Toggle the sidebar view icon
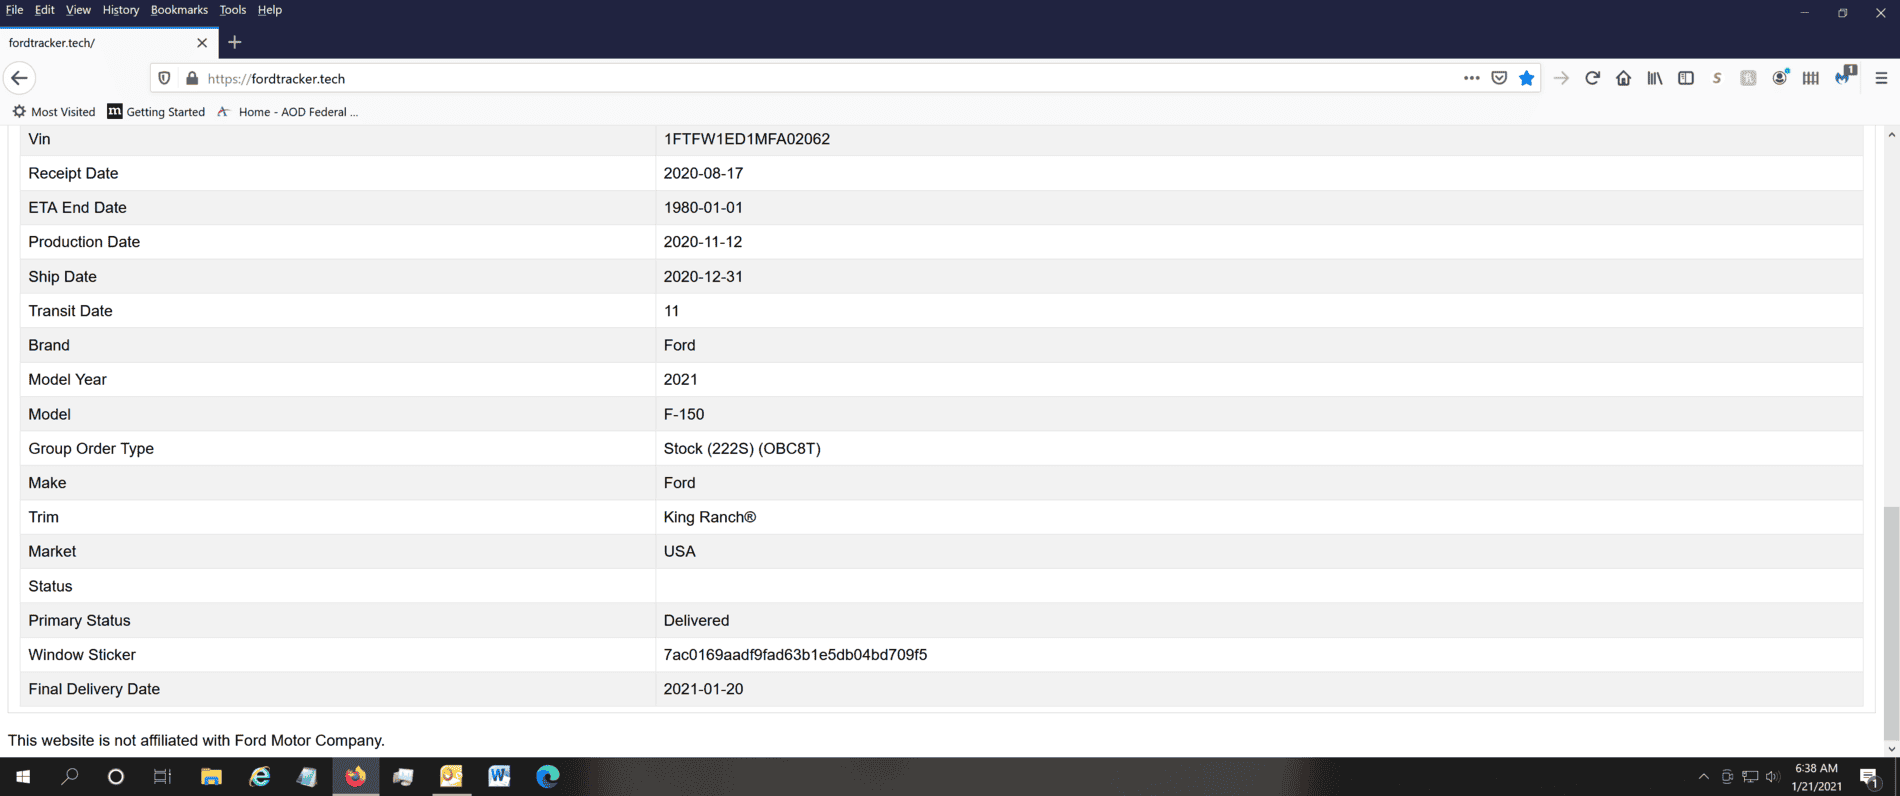The width and height of the screenshot is (1900, 796). pos(1686,78)
